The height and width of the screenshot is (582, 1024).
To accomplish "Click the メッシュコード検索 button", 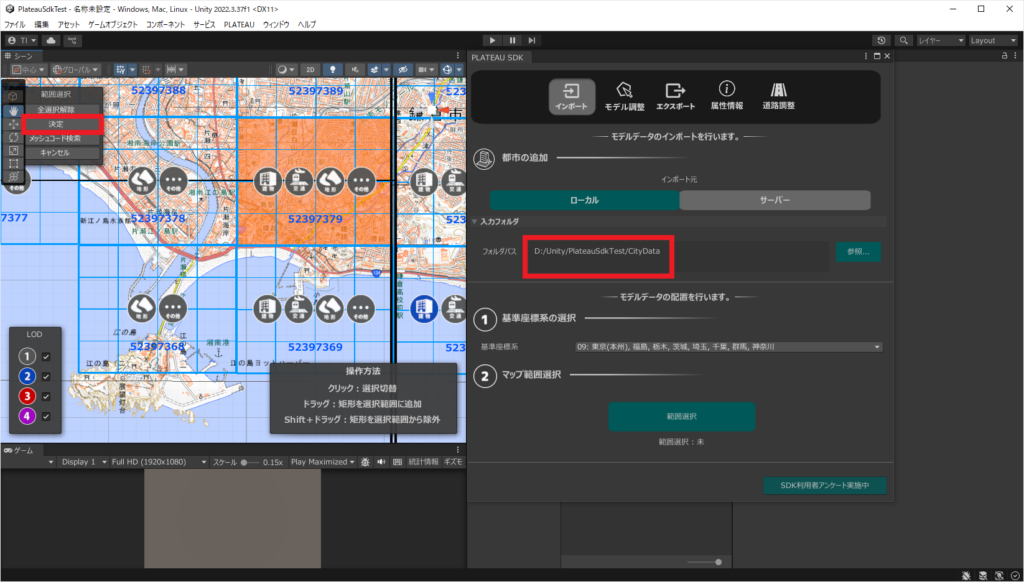I will click(56, 138).
